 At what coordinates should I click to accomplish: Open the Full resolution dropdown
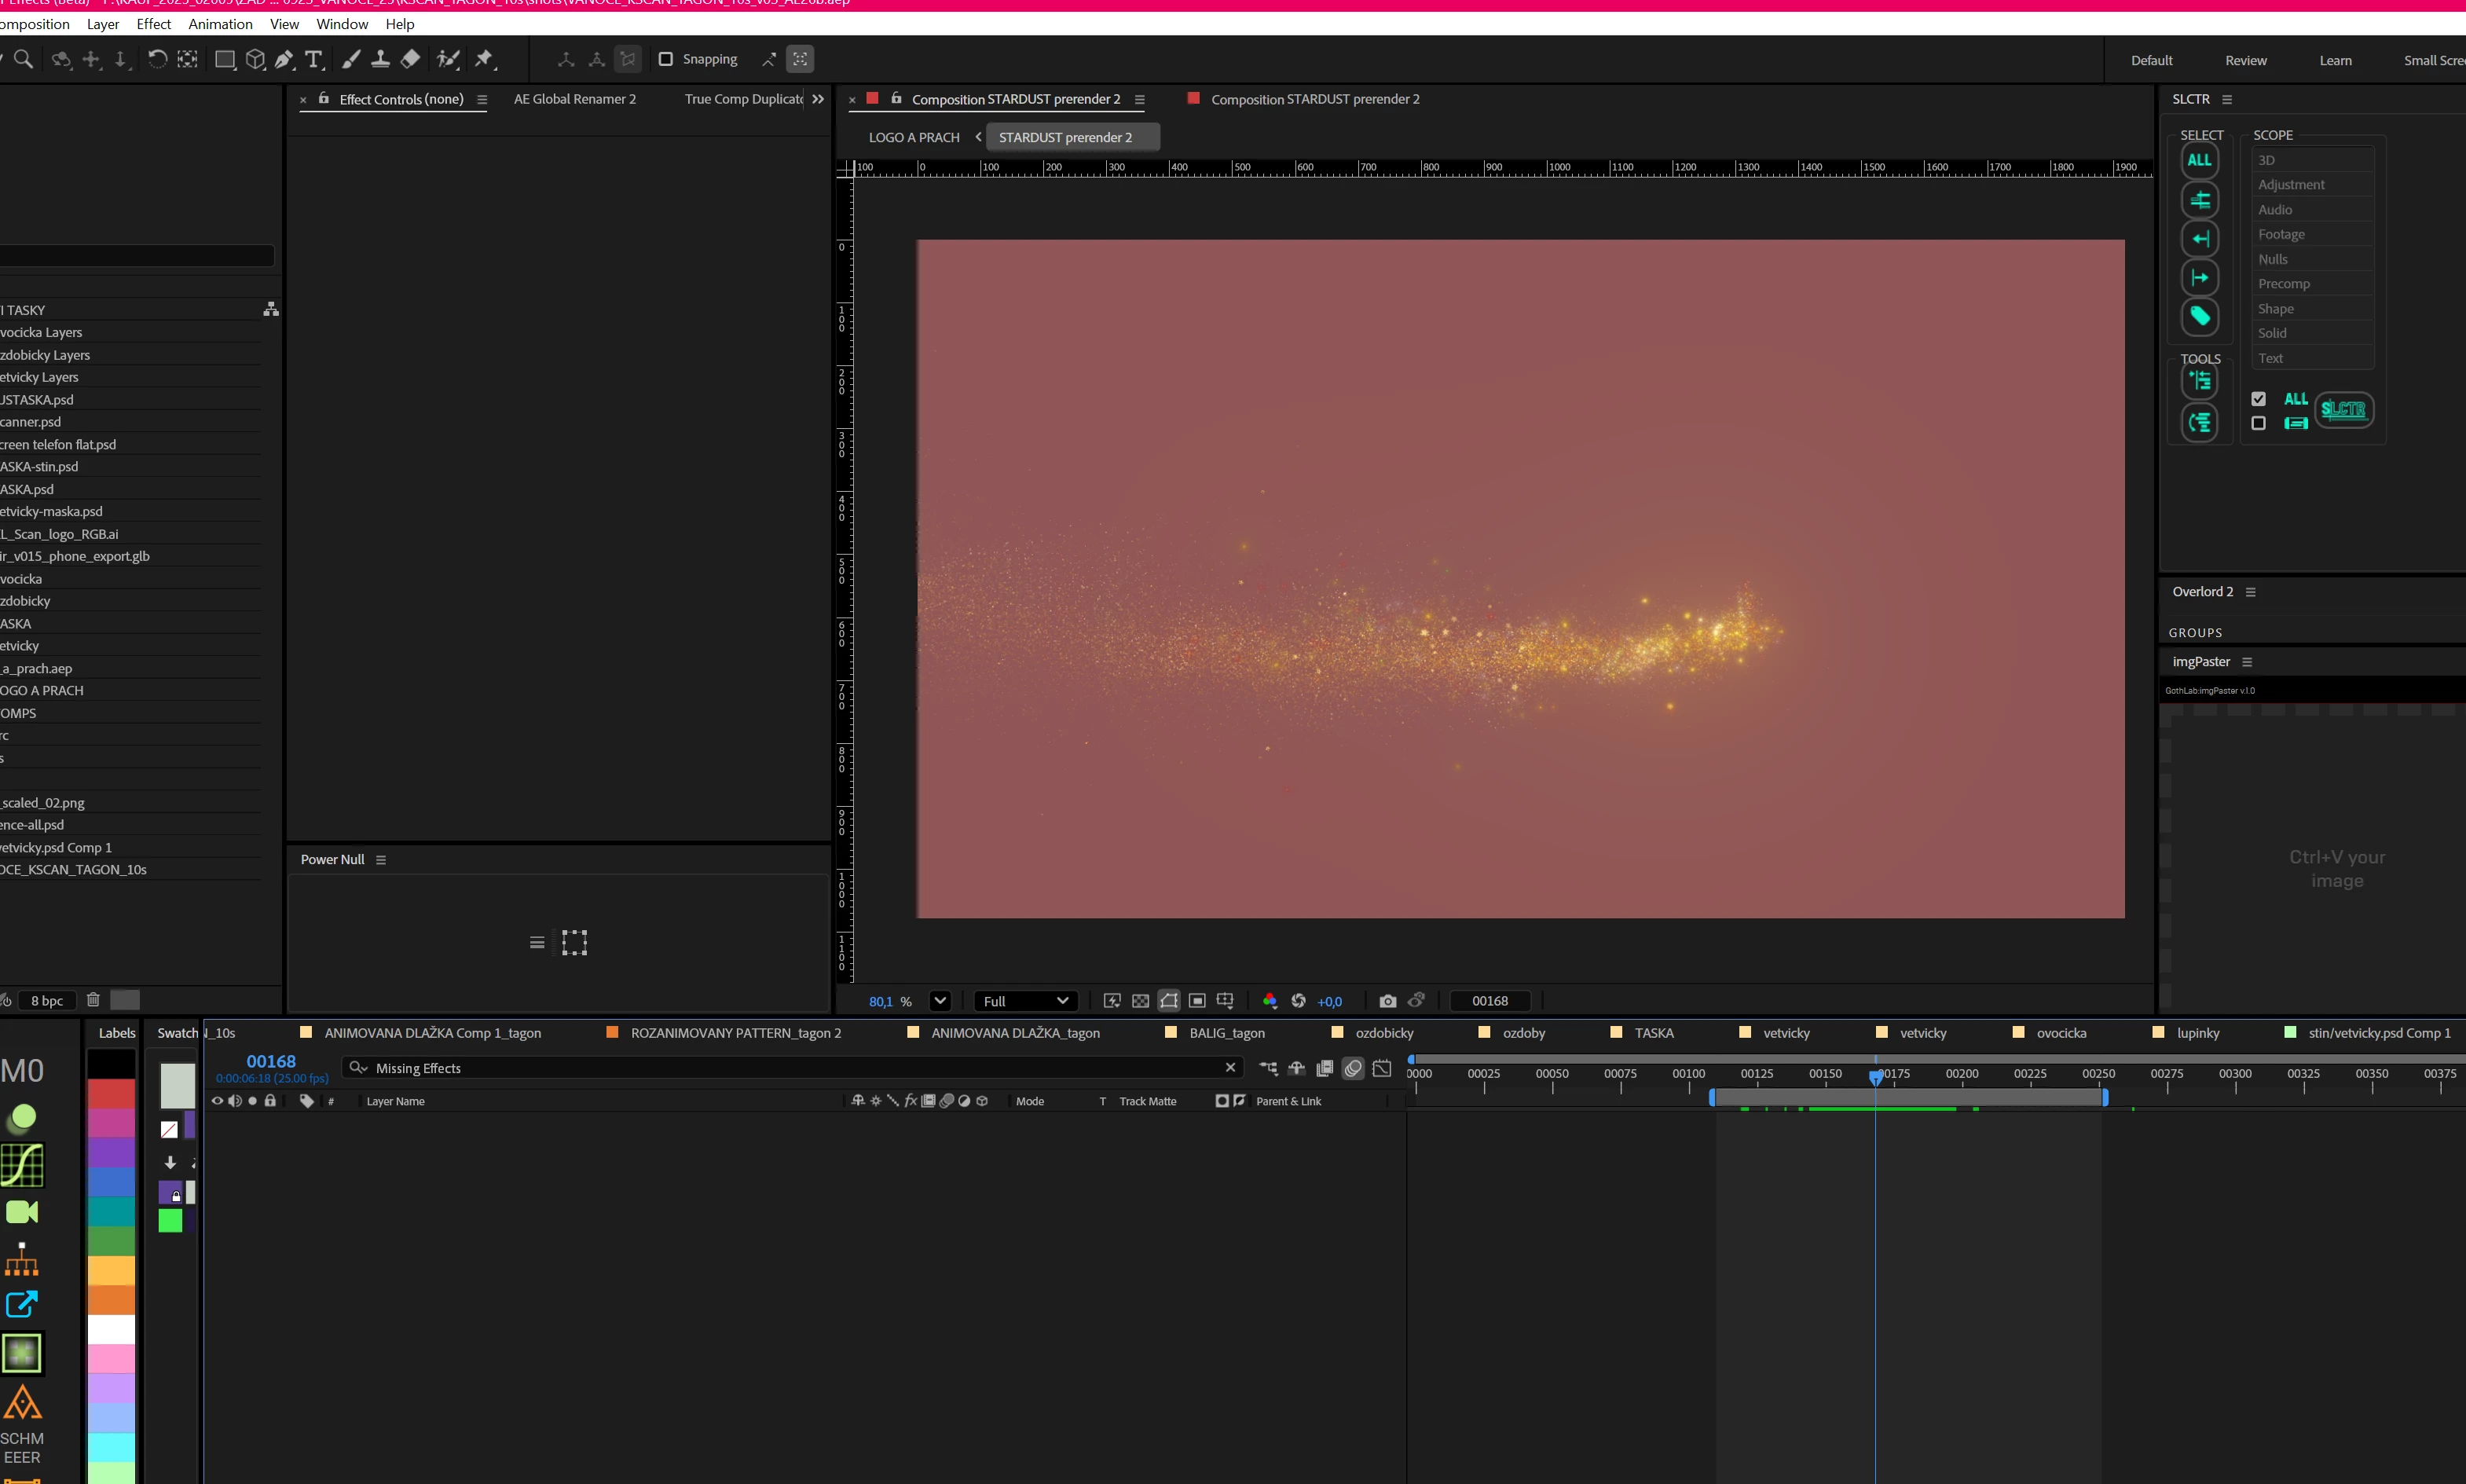[1025, 1001]
